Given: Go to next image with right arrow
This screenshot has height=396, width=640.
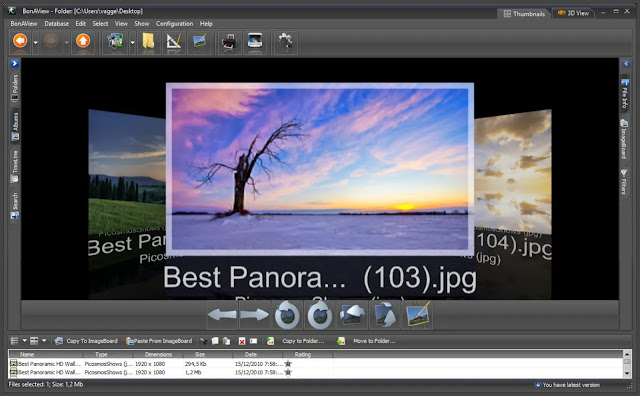Looking at the screenshot, I should [254, 315].
